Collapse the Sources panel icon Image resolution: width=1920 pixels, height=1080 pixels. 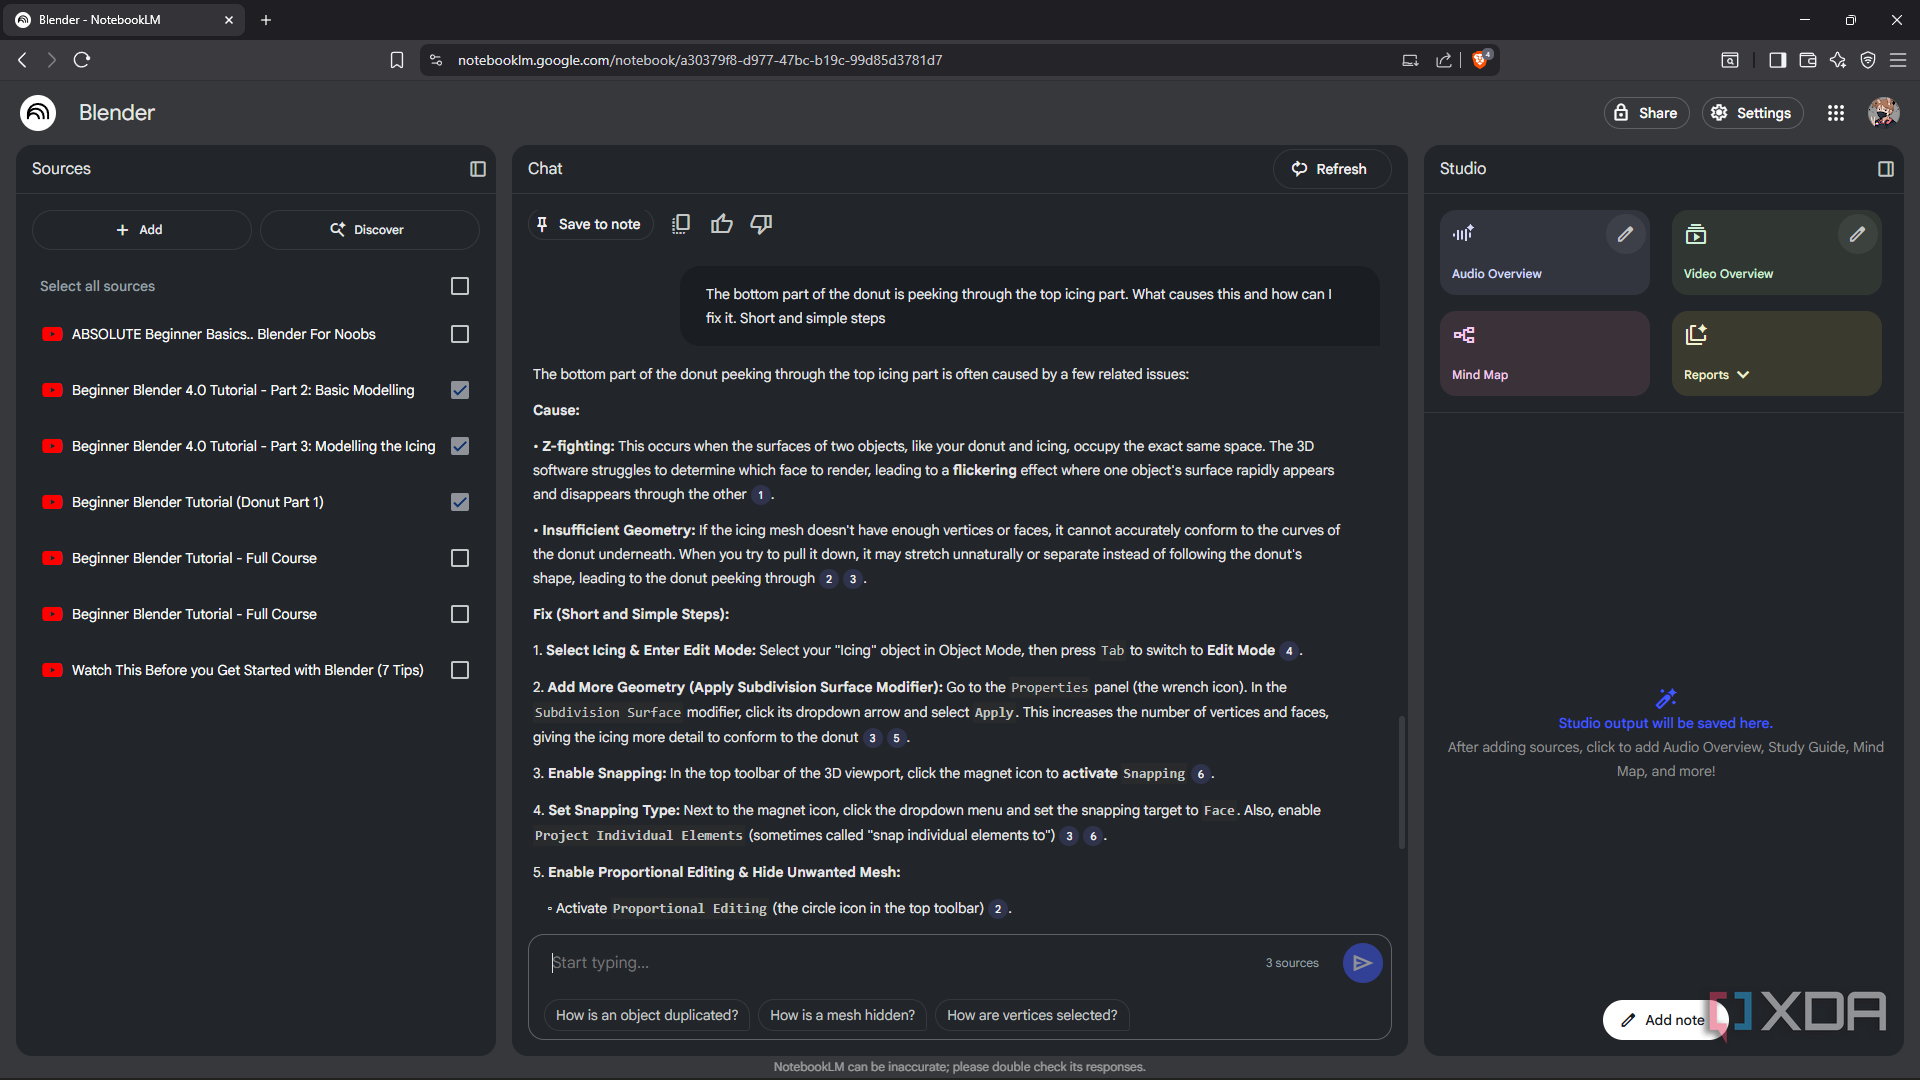[478, 169]
